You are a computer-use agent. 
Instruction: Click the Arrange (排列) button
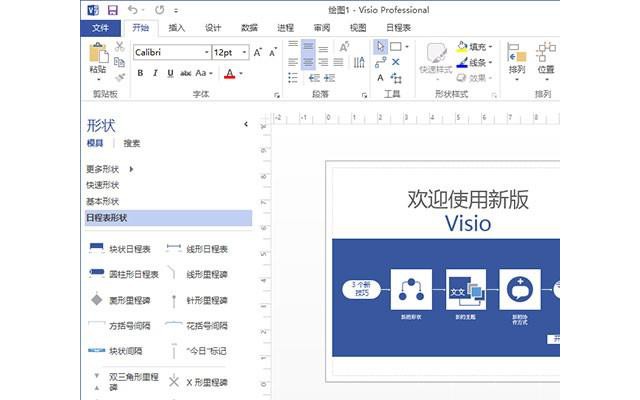click(516, 61)
